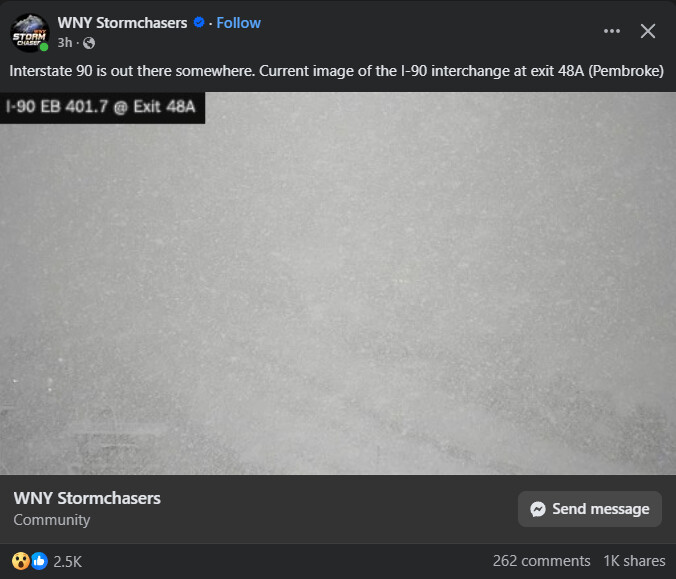View the 2.5K reactions list
This screenshot has height=579, width=676.
point(67,561)
